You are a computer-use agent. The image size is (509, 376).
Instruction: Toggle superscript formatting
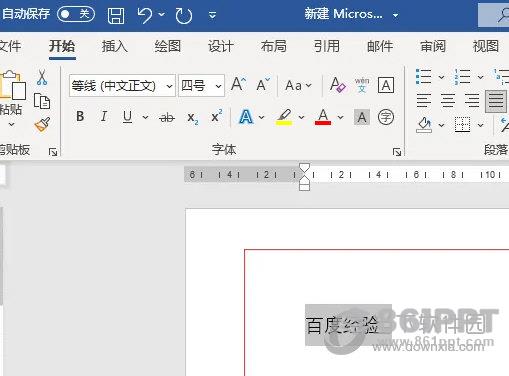pos(217,117)
